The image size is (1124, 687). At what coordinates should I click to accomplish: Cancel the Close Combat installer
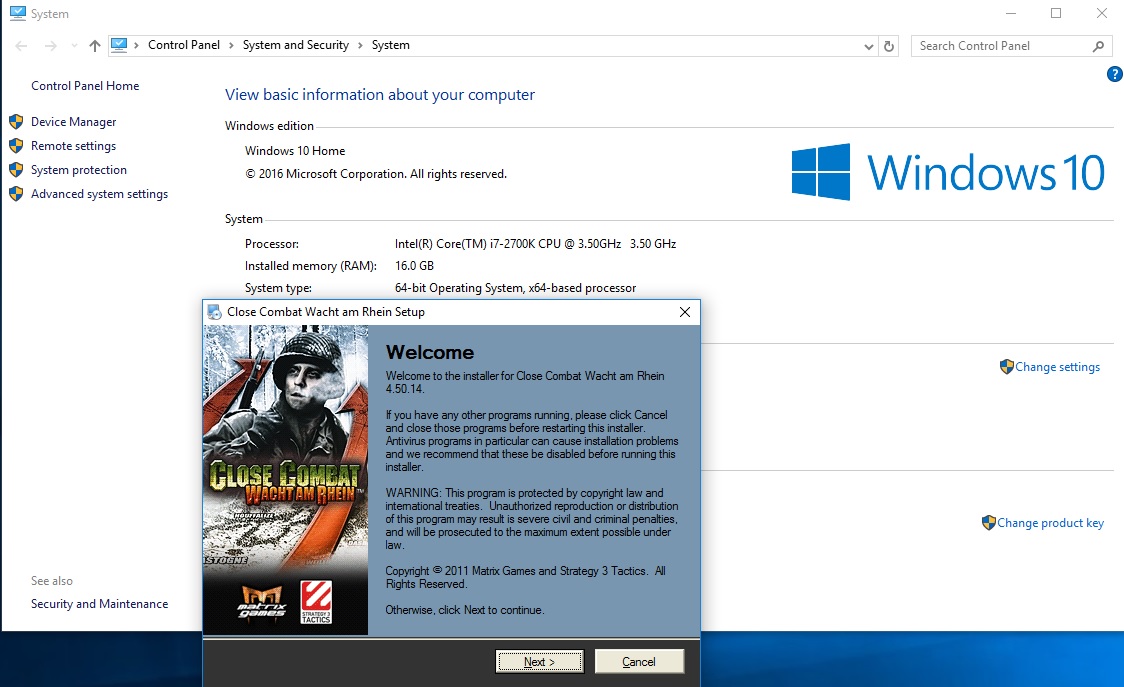pos(639,661)
